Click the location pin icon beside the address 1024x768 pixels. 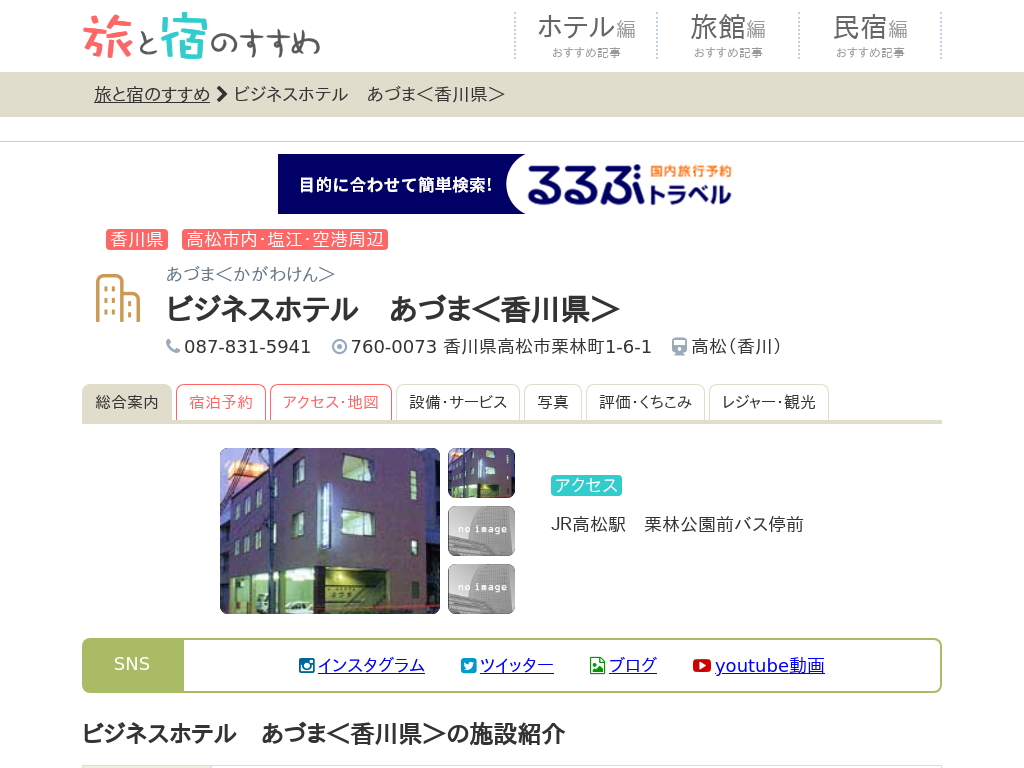pyautogui.click(x=340, y=347)
